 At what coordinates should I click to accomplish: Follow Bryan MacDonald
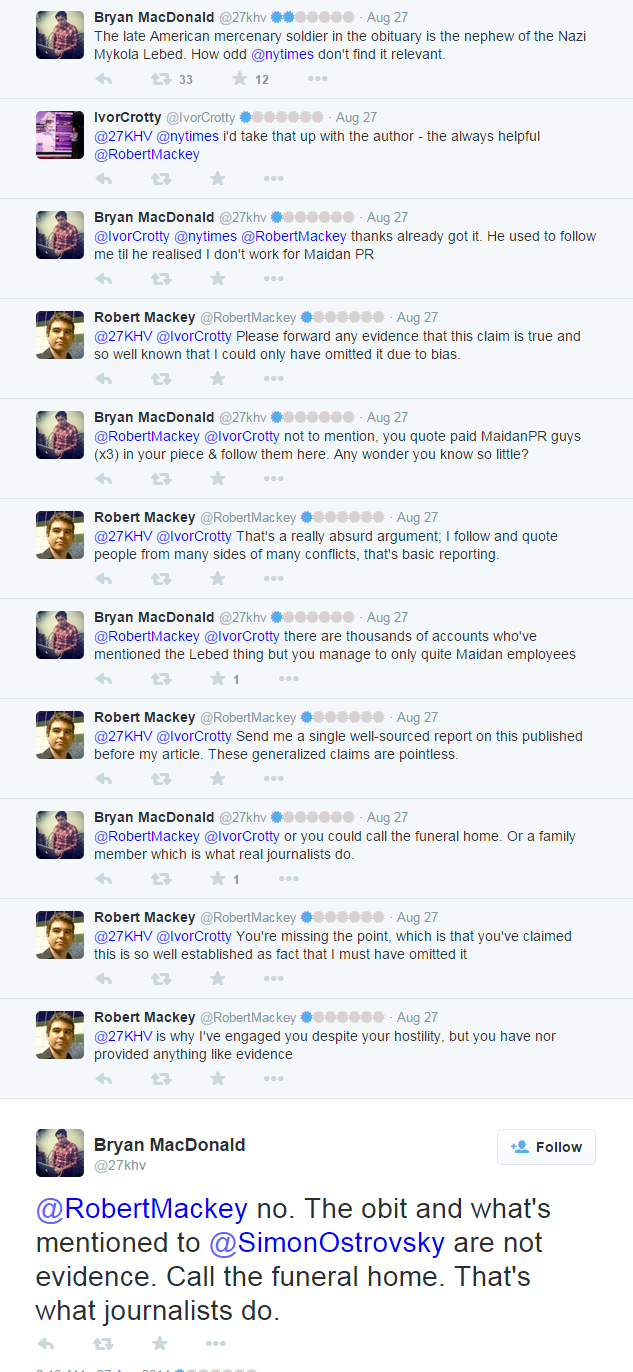[546, 1147]
